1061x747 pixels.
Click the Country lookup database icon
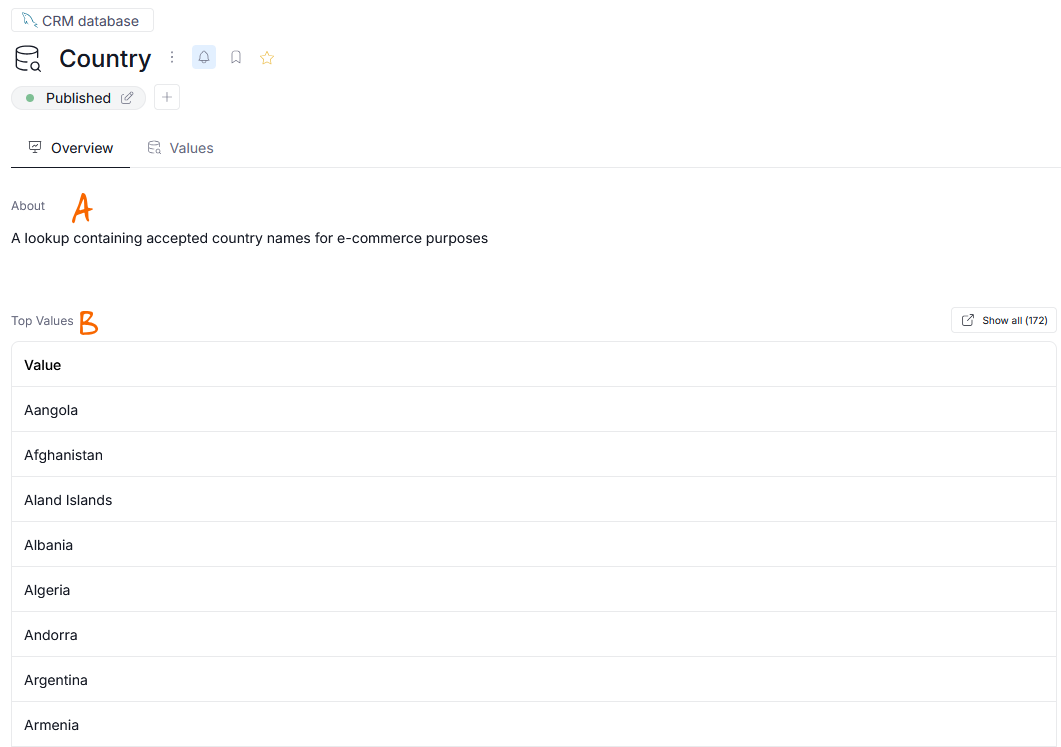point(28,59)
